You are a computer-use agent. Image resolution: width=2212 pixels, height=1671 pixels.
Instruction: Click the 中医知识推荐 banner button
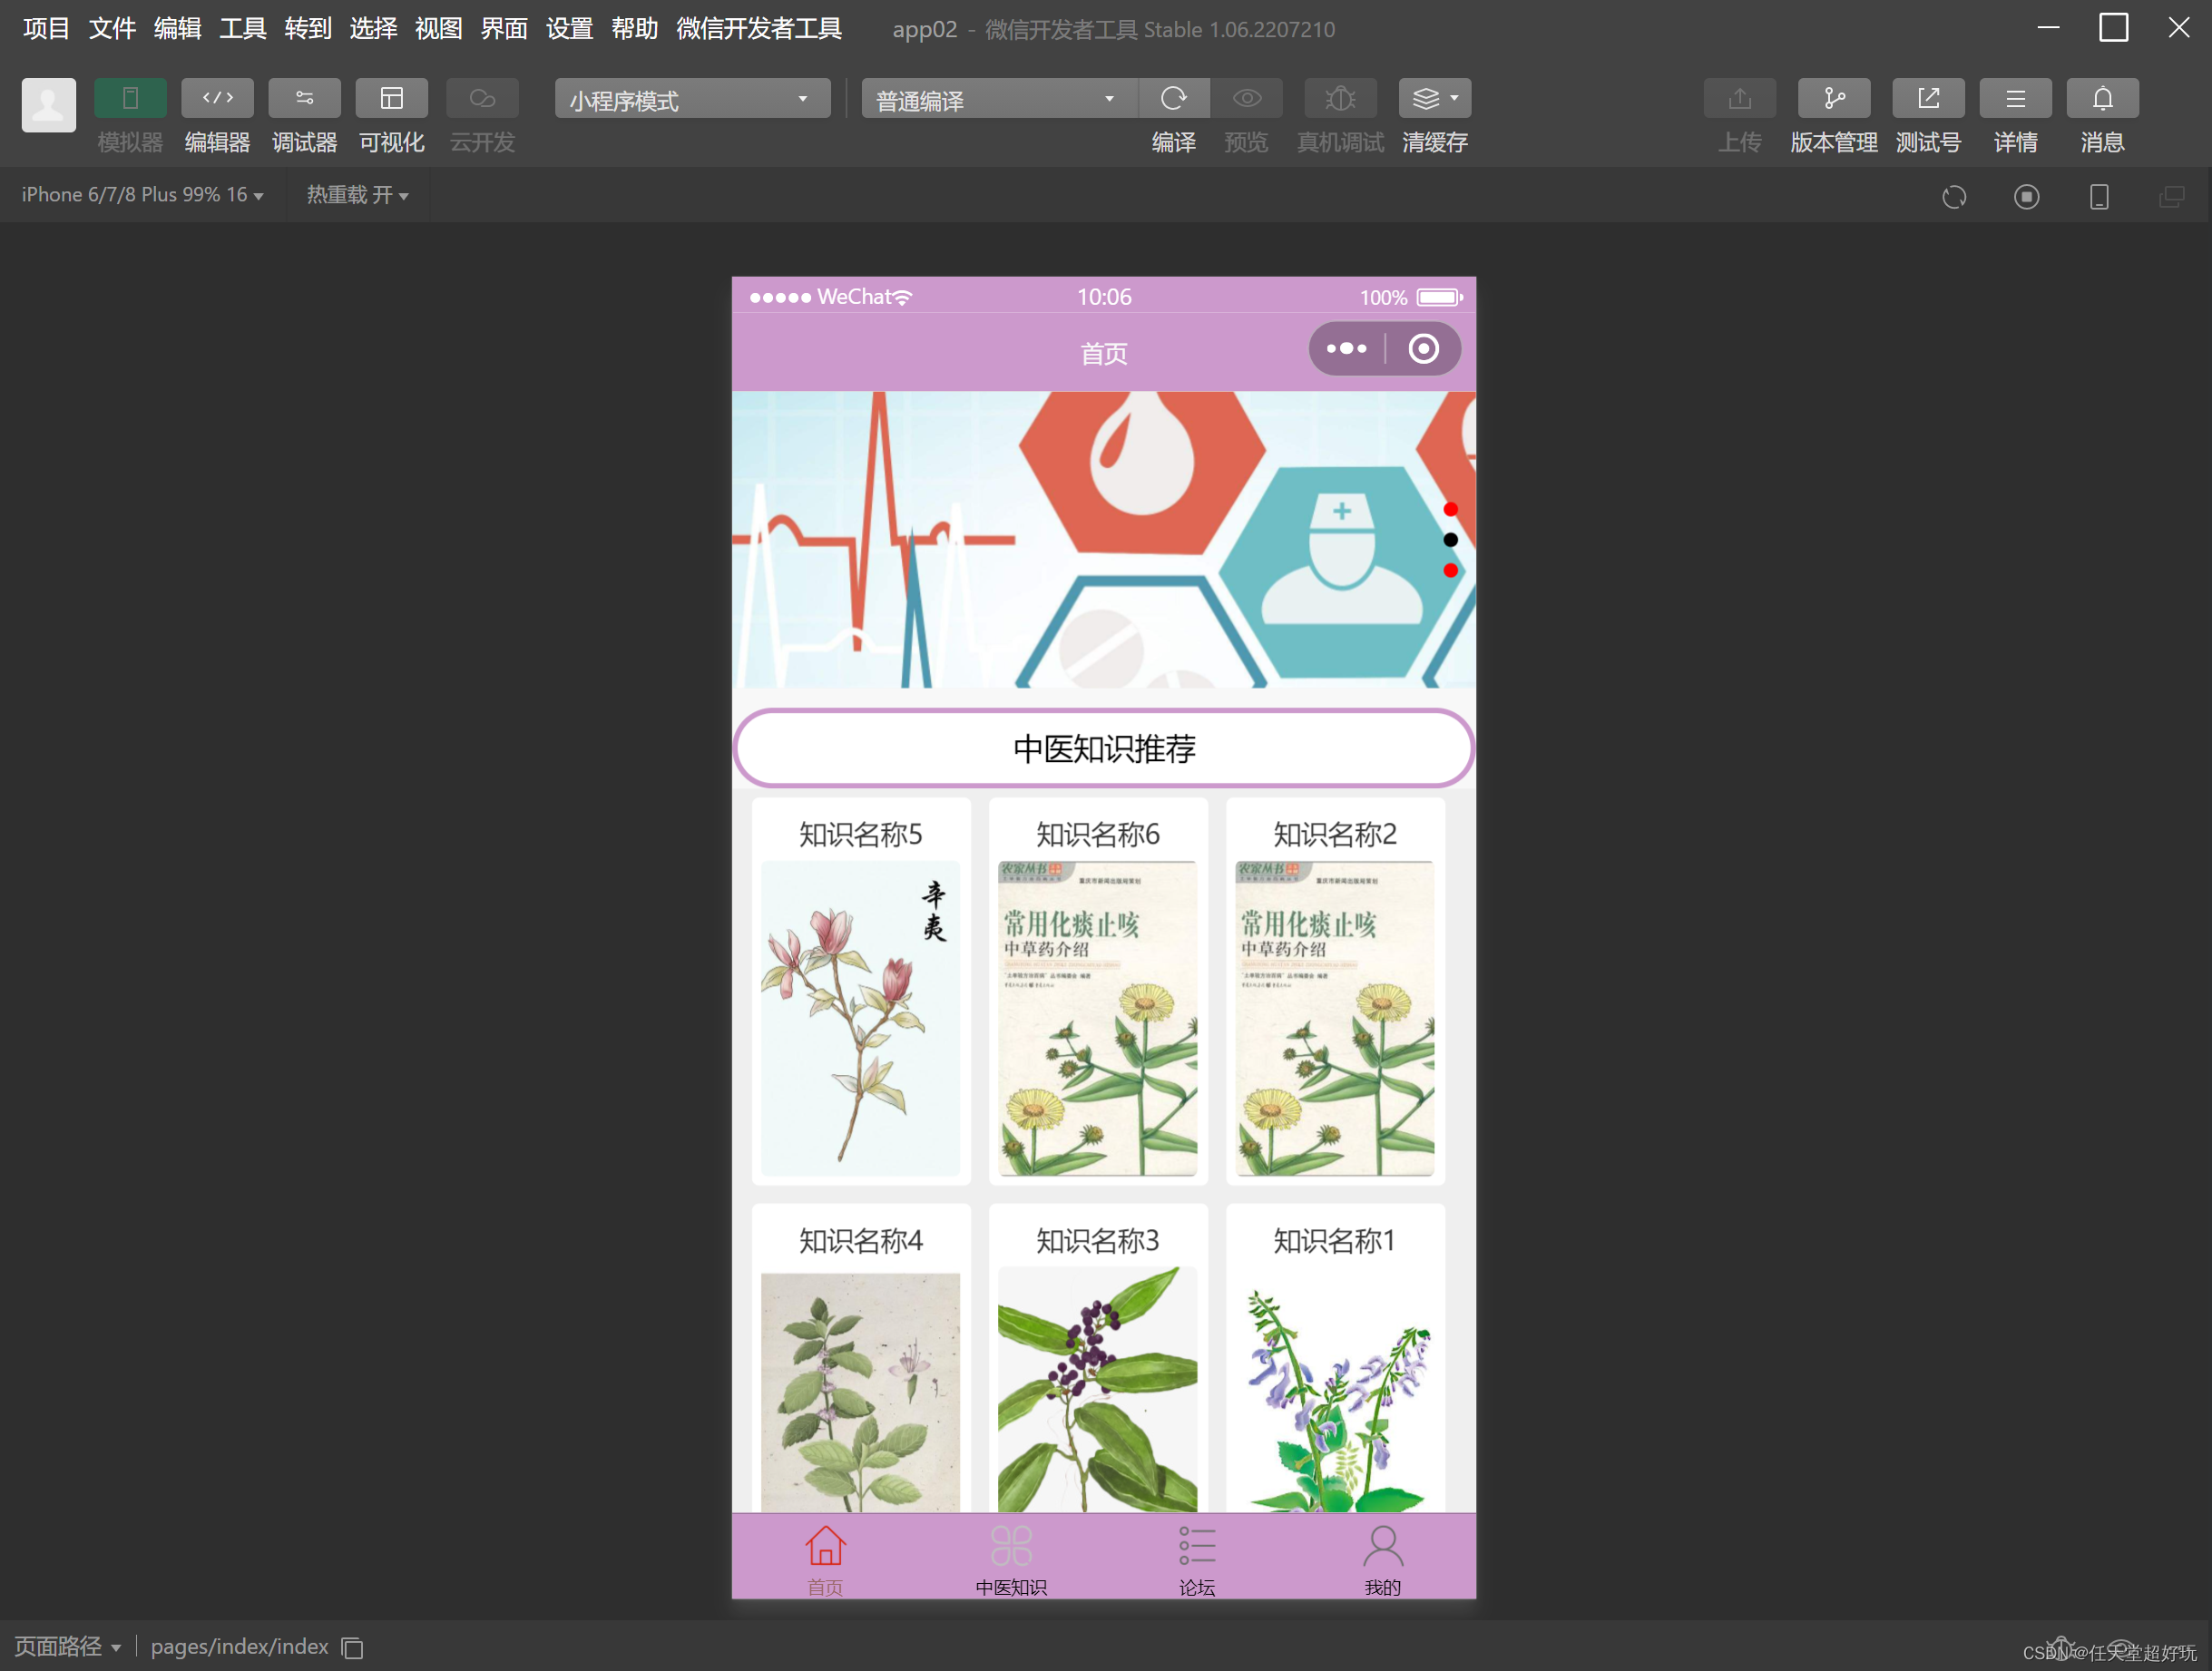pos(1103,747)
